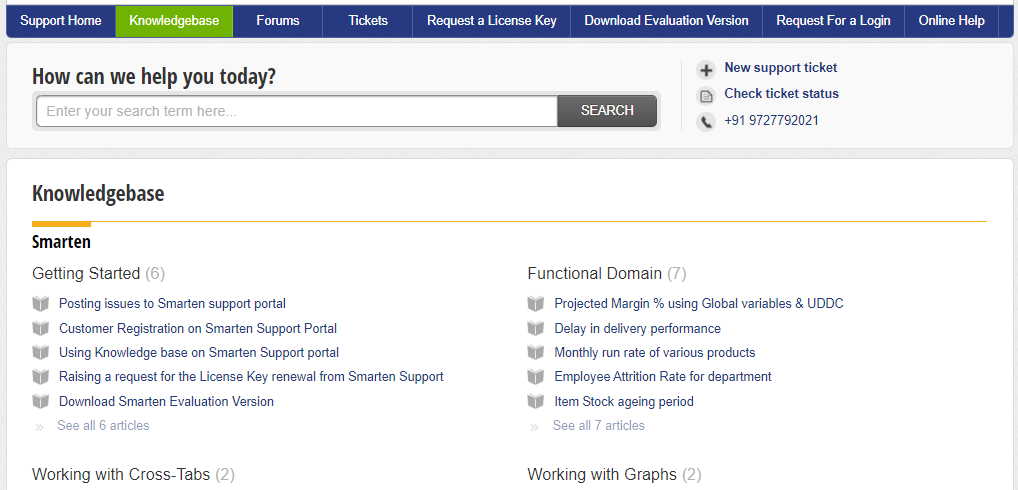The image size is (1018, 490).
Task: Open Download Evaluation Version tab
Action: pos(666,21)
